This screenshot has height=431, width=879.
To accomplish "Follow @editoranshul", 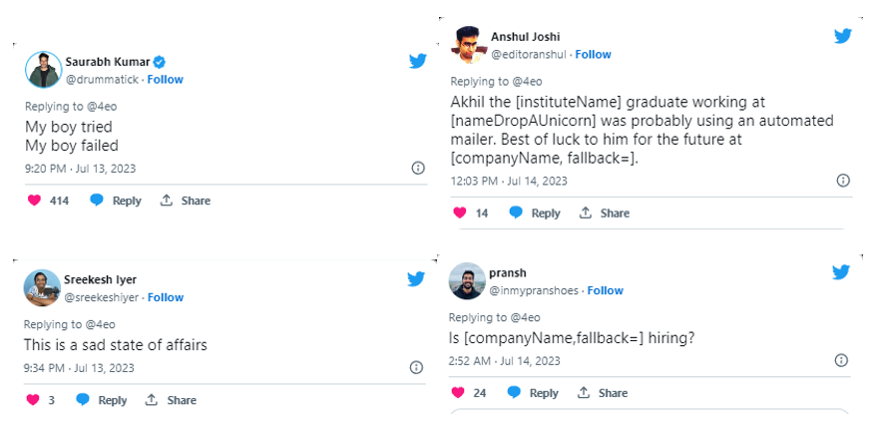I will click(x=593, y=54).
